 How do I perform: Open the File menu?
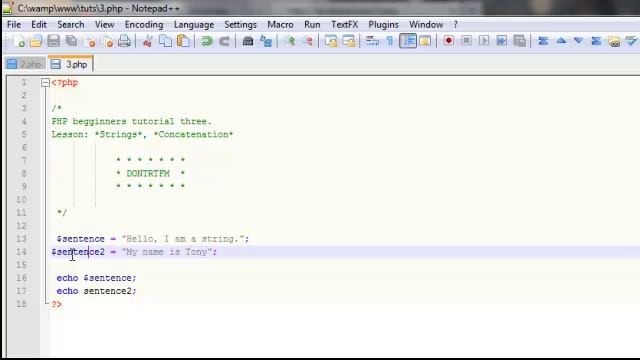click(x=14, y=25)
